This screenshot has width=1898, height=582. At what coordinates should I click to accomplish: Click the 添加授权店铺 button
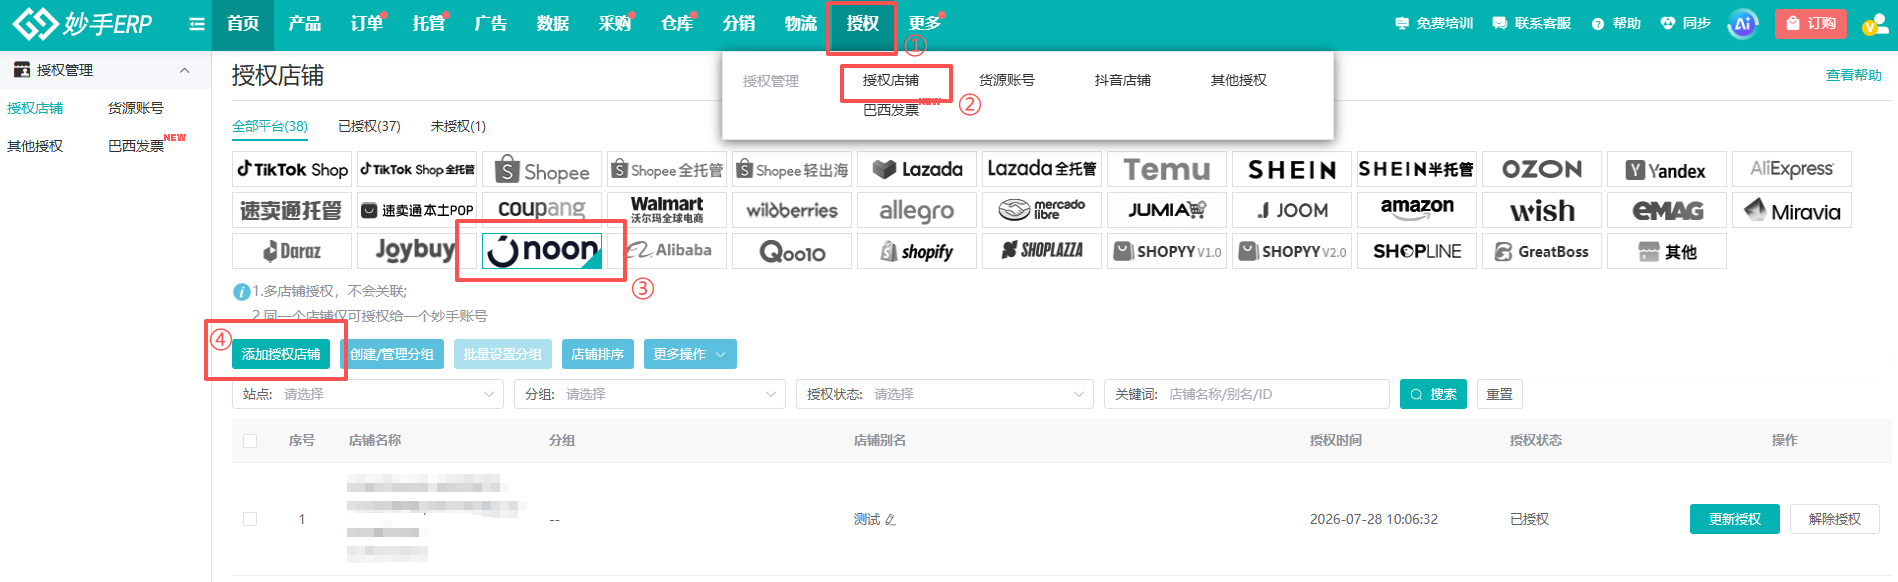[x=281, y=354]
